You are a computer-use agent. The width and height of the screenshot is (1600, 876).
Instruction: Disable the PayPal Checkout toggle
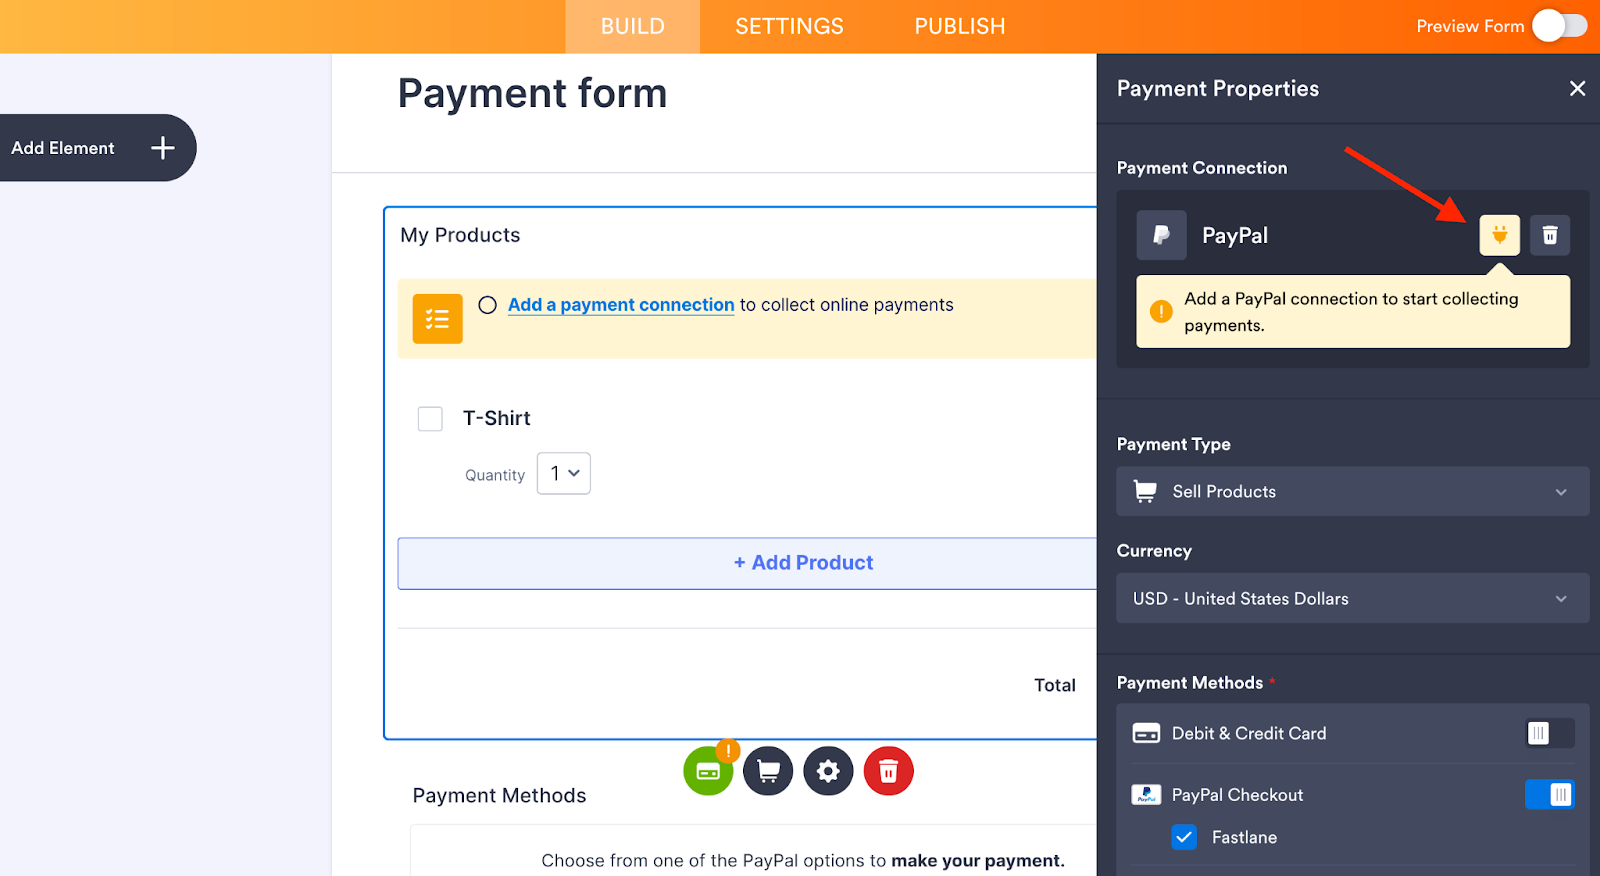pos(1549,794)
